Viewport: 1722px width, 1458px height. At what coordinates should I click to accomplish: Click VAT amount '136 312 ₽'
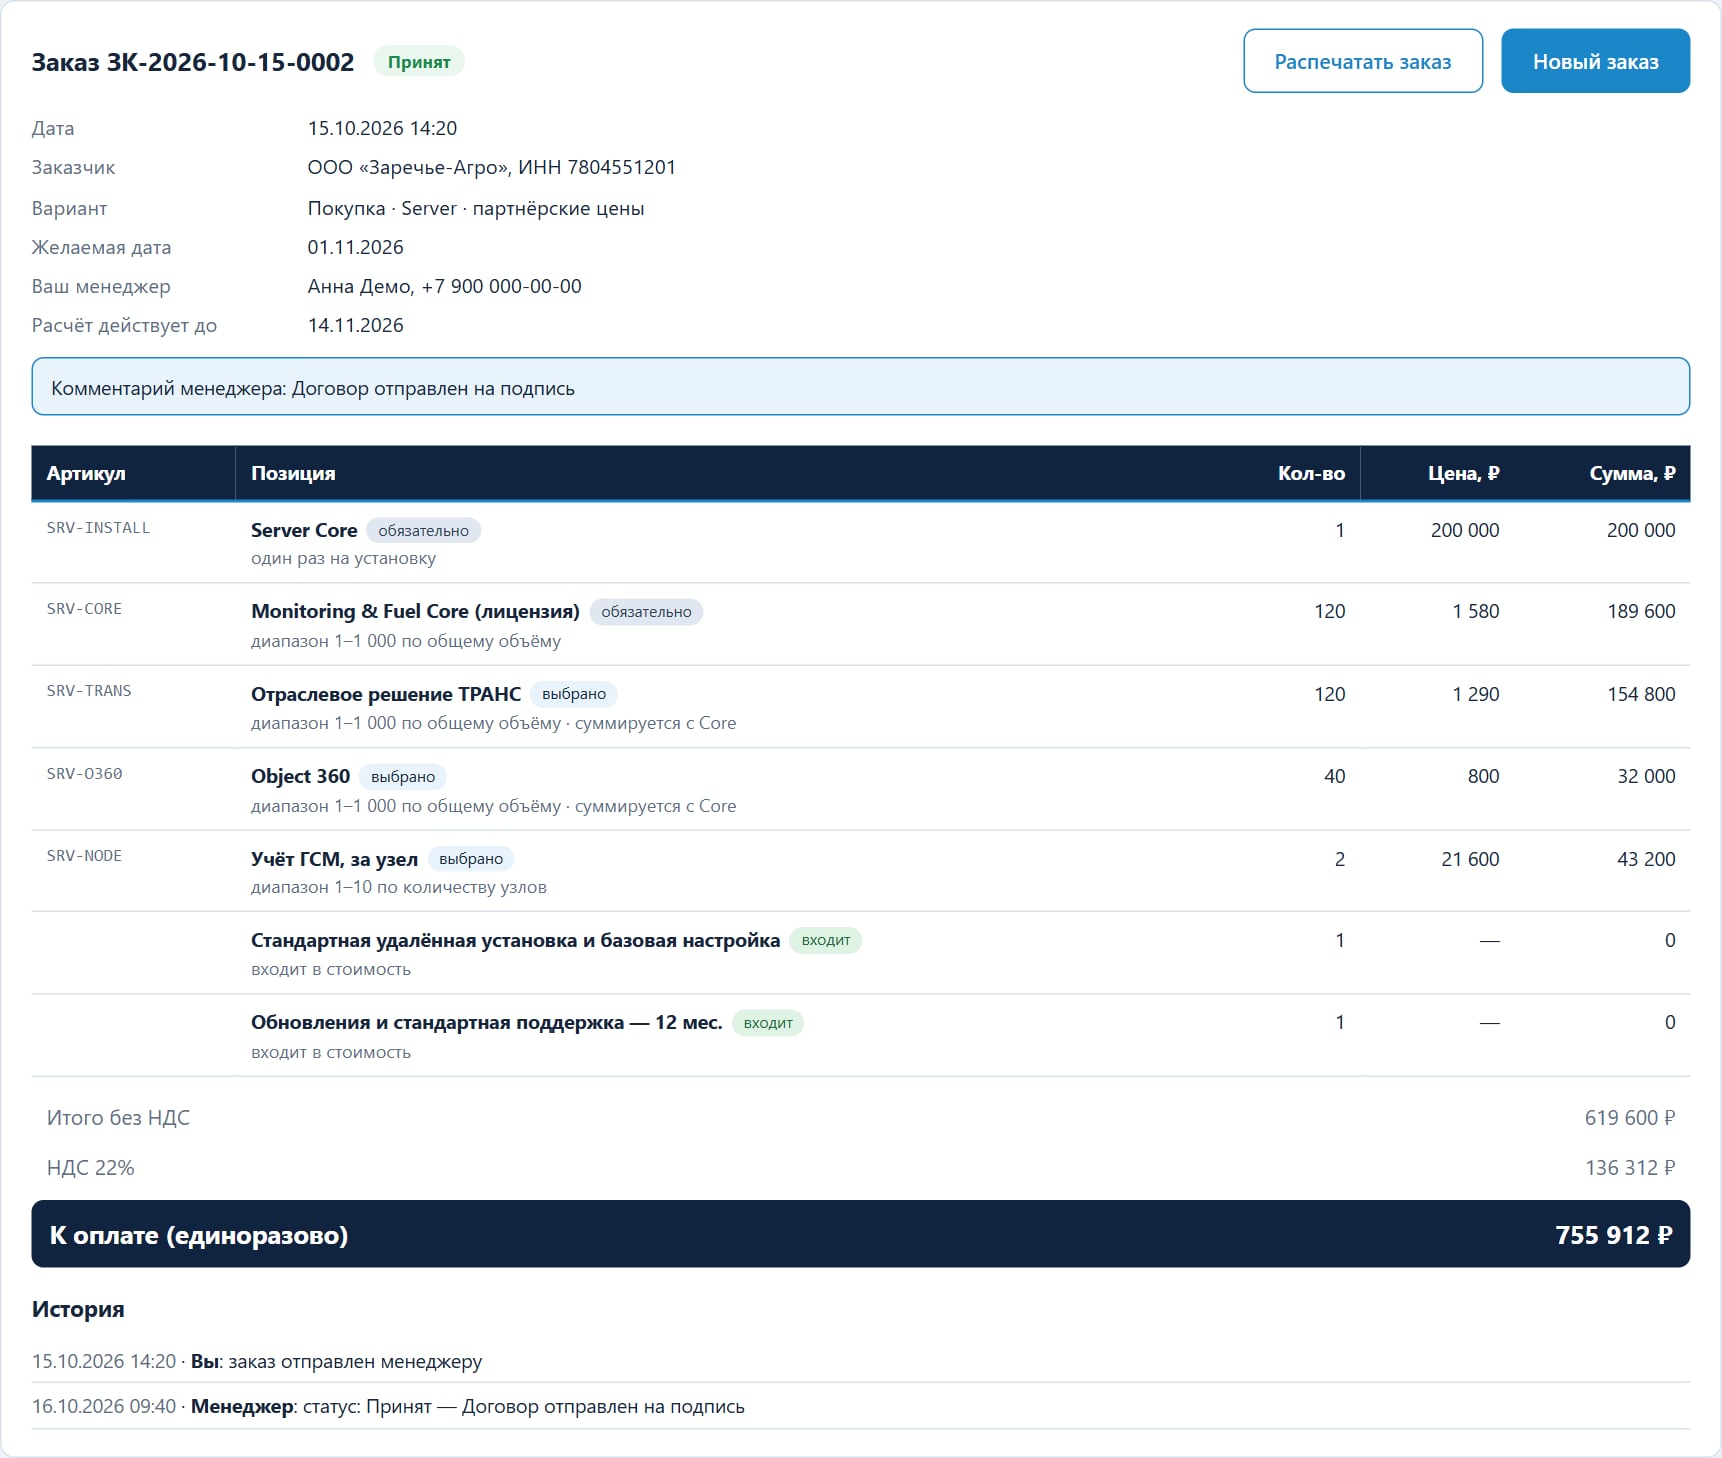click(1629, 1168)
